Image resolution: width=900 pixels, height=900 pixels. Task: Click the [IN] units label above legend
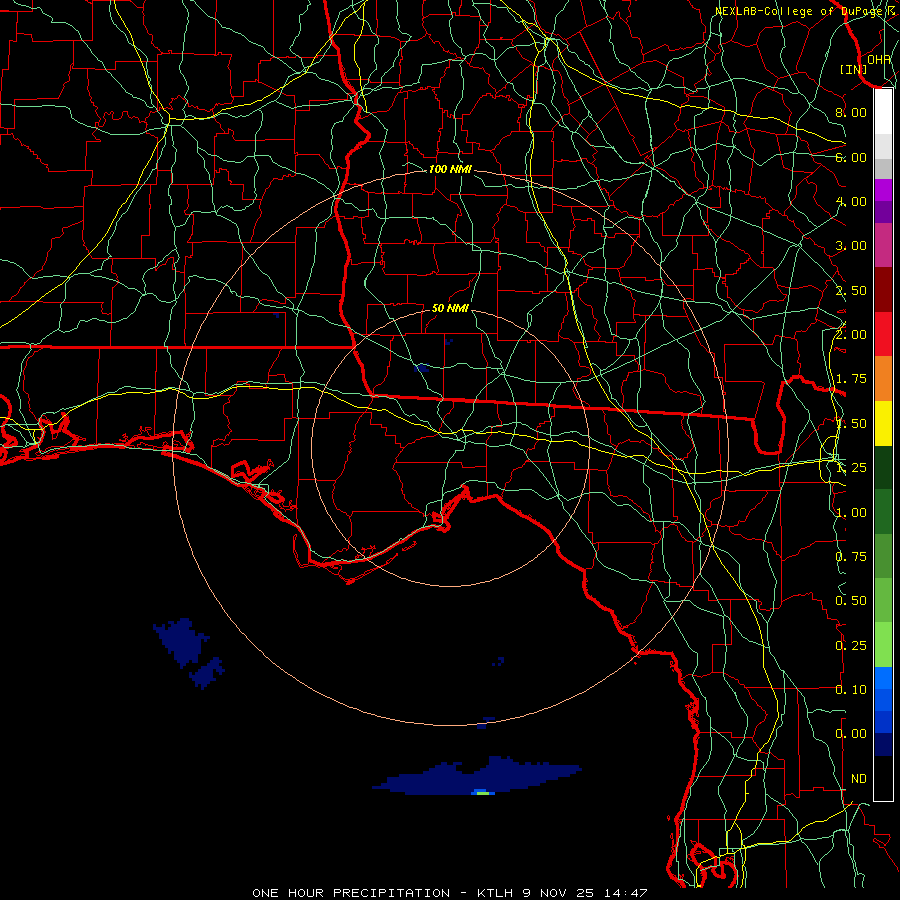[853, 69]
